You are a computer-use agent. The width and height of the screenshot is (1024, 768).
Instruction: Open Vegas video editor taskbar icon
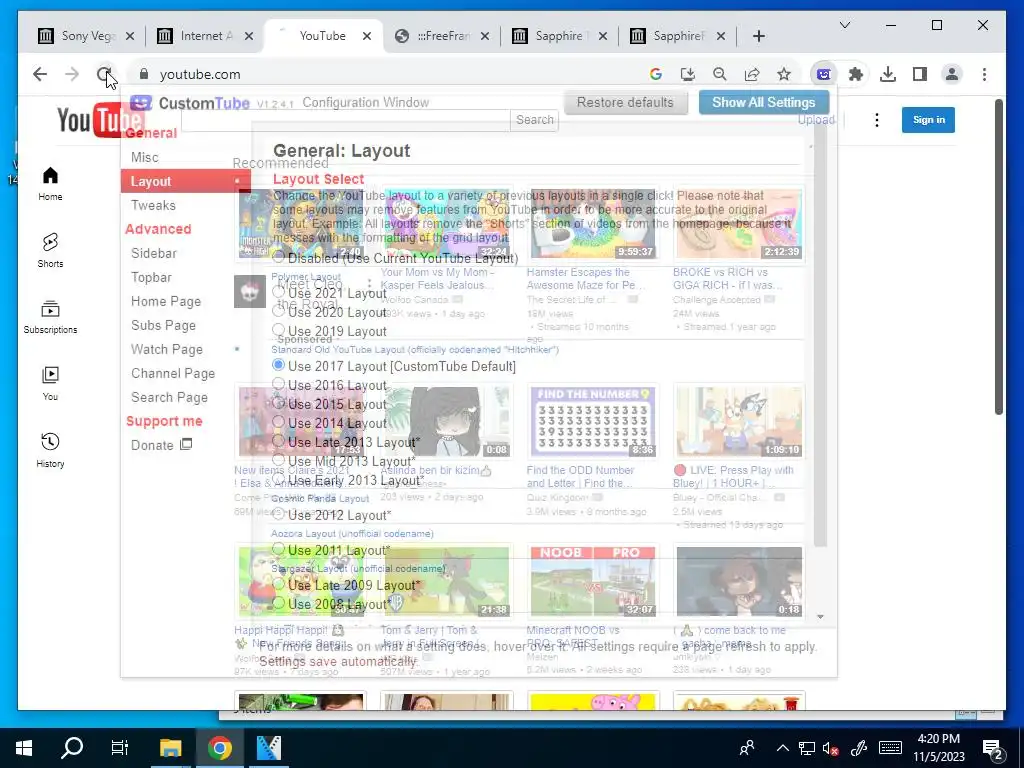pos(268,748)
